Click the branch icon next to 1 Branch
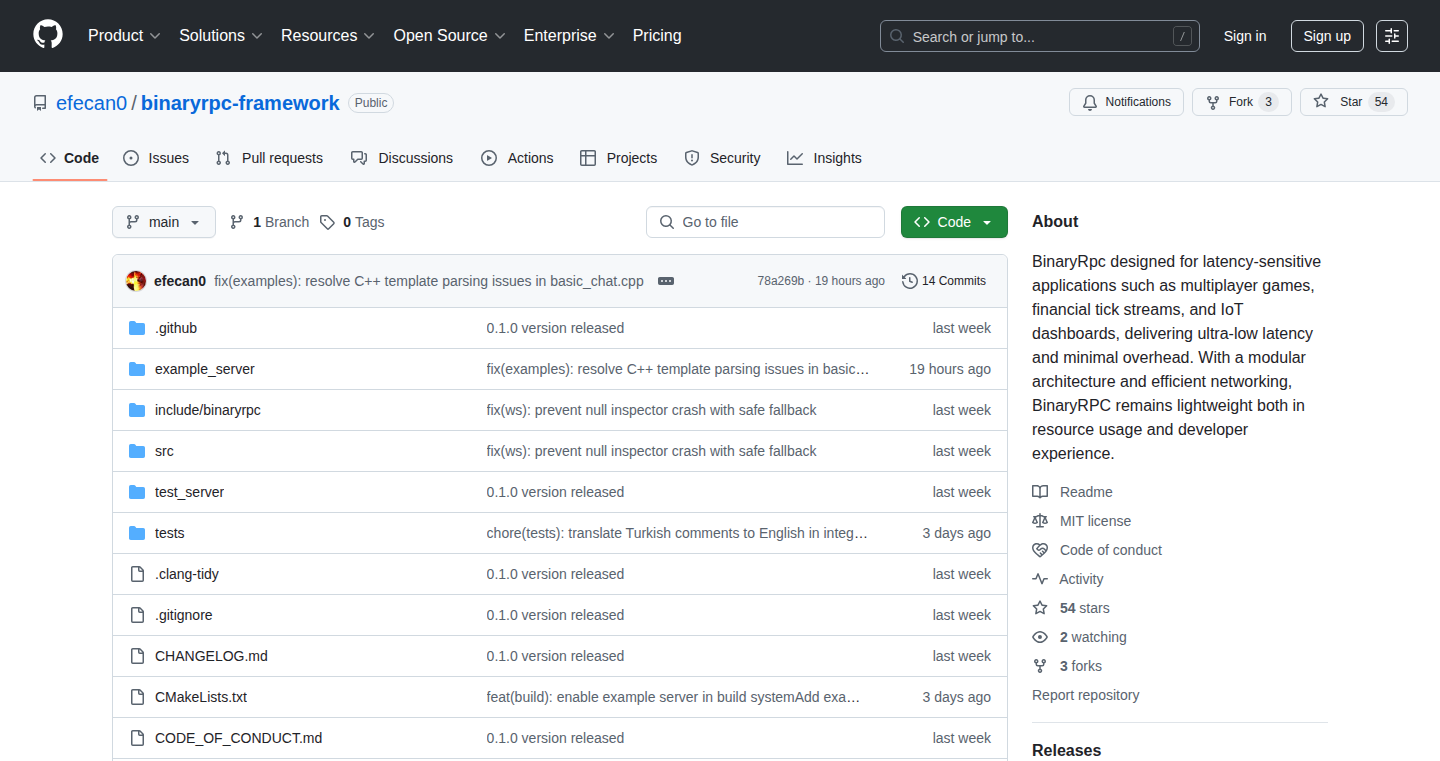This screenshot has width=1440, height=761. [237, 222]
